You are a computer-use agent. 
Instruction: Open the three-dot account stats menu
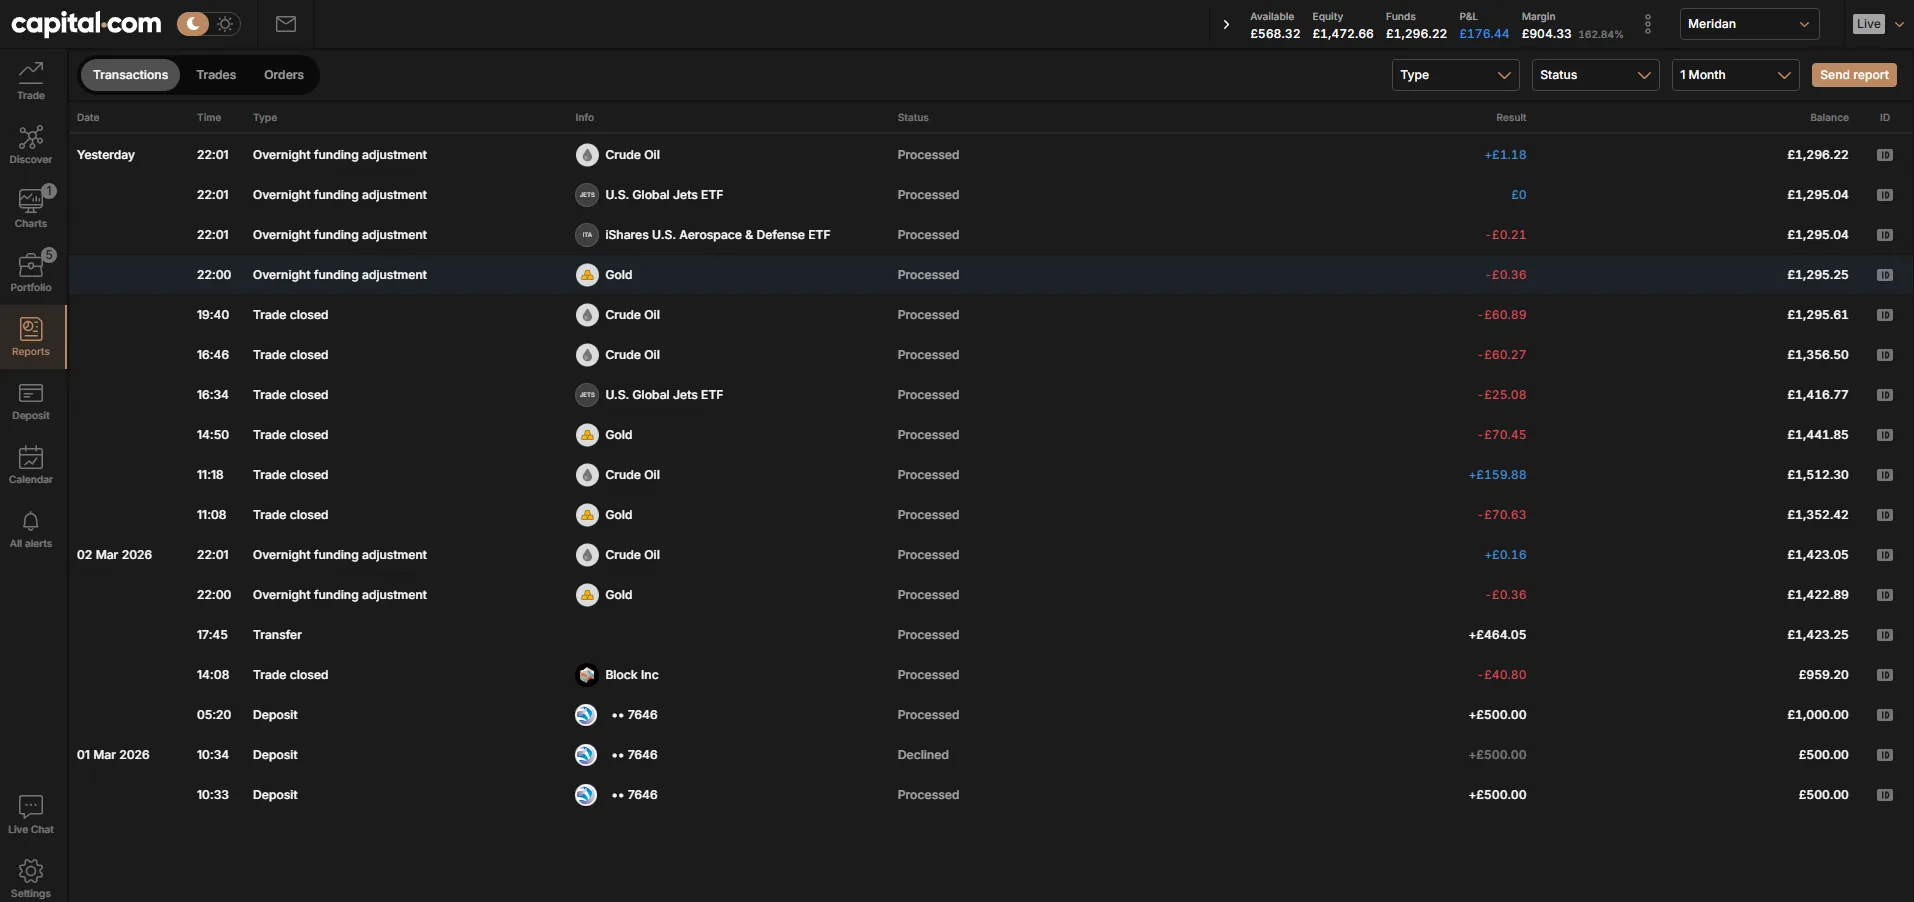pyautogui.click(x=1648, y=24)
